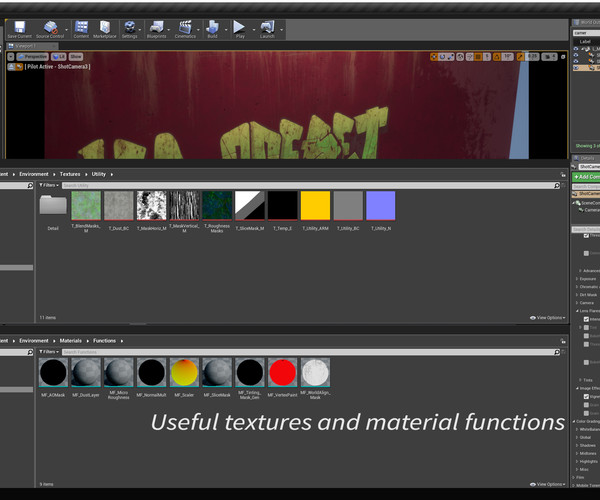Click the eject pilot mode icon
This screenshot has height=500, width=600.
(11, 67)
